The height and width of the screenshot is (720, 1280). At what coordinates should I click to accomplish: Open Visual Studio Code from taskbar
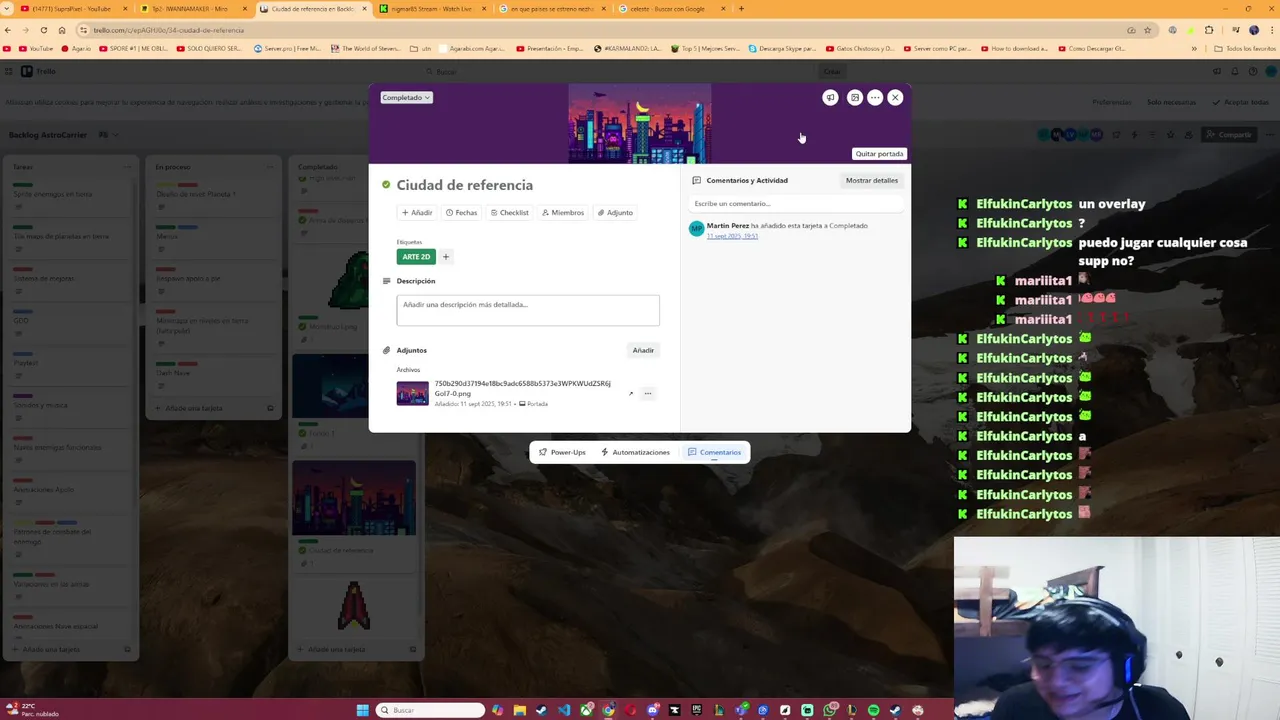coord(564,710)
